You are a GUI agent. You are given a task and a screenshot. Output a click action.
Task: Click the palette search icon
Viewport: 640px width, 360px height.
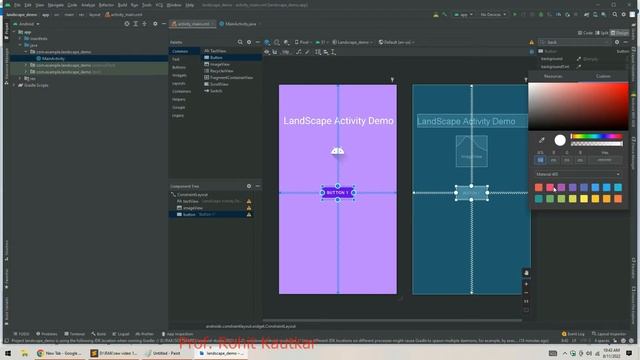pos(240,42)
